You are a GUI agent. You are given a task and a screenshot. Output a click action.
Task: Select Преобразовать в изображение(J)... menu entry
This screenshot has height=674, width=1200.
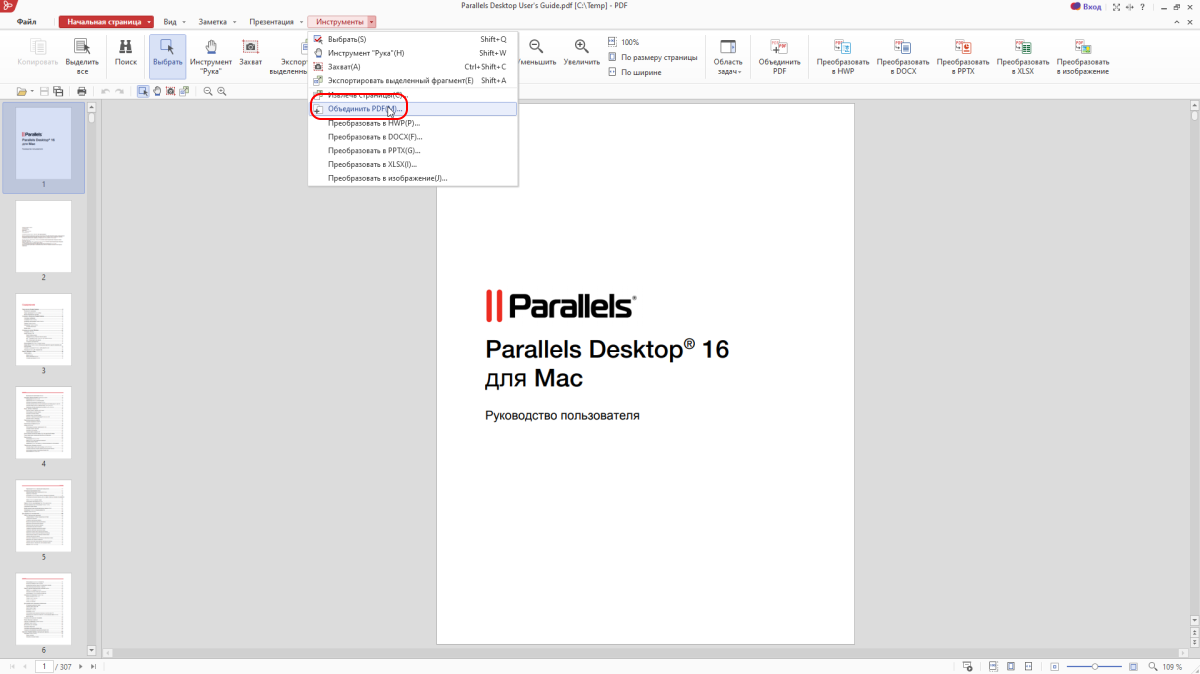[413, 178]
